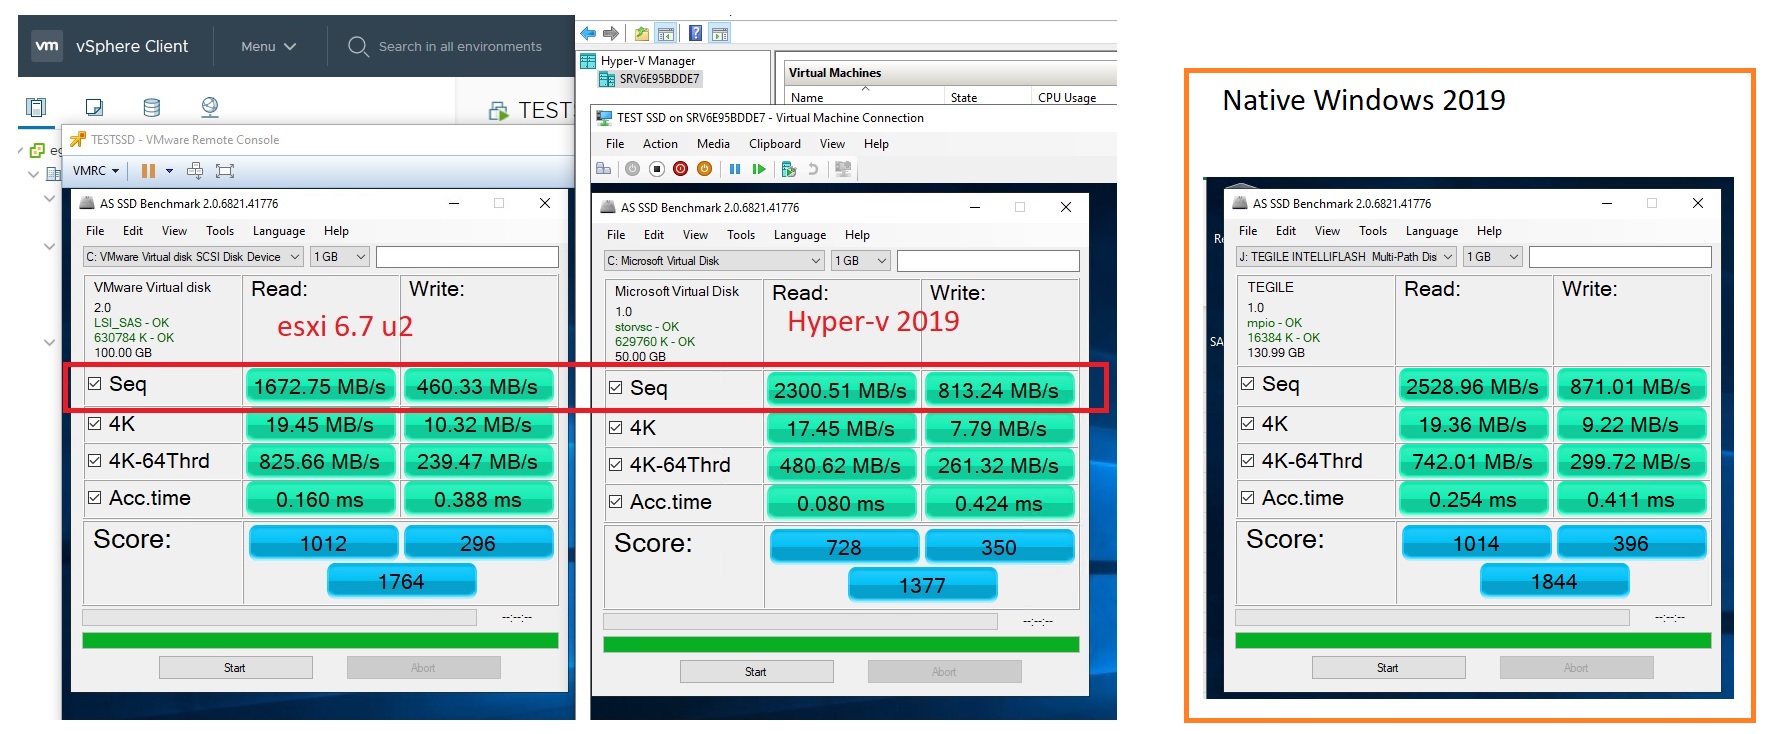Open Language menu in the Microsoft Virtual Disk benchmark
This screenshot has height=734, width=1783.
pyautogui.click(x=800, y=235)
